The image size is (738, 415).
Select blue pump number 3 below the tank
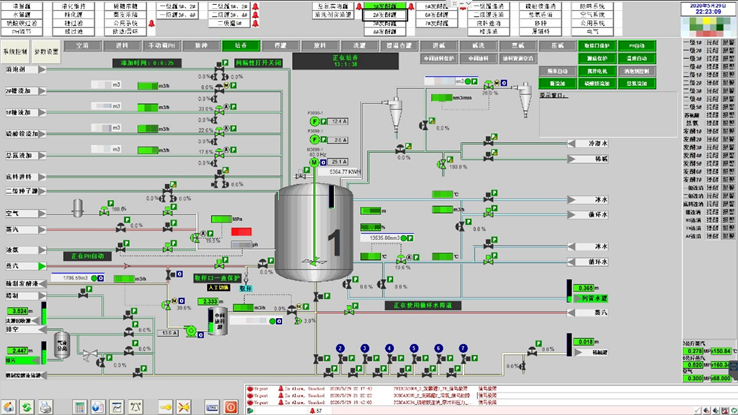[365, 347]
